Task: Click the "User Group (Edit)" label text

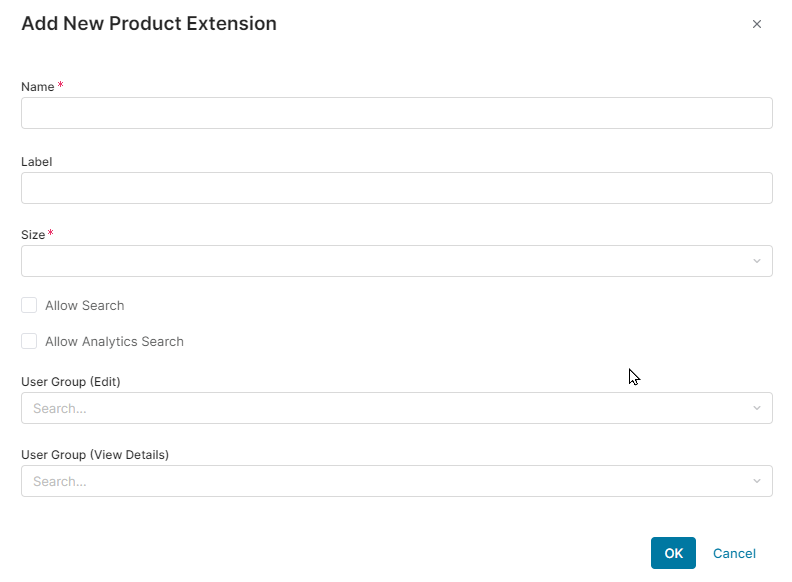Action: [x=71, y=381]
